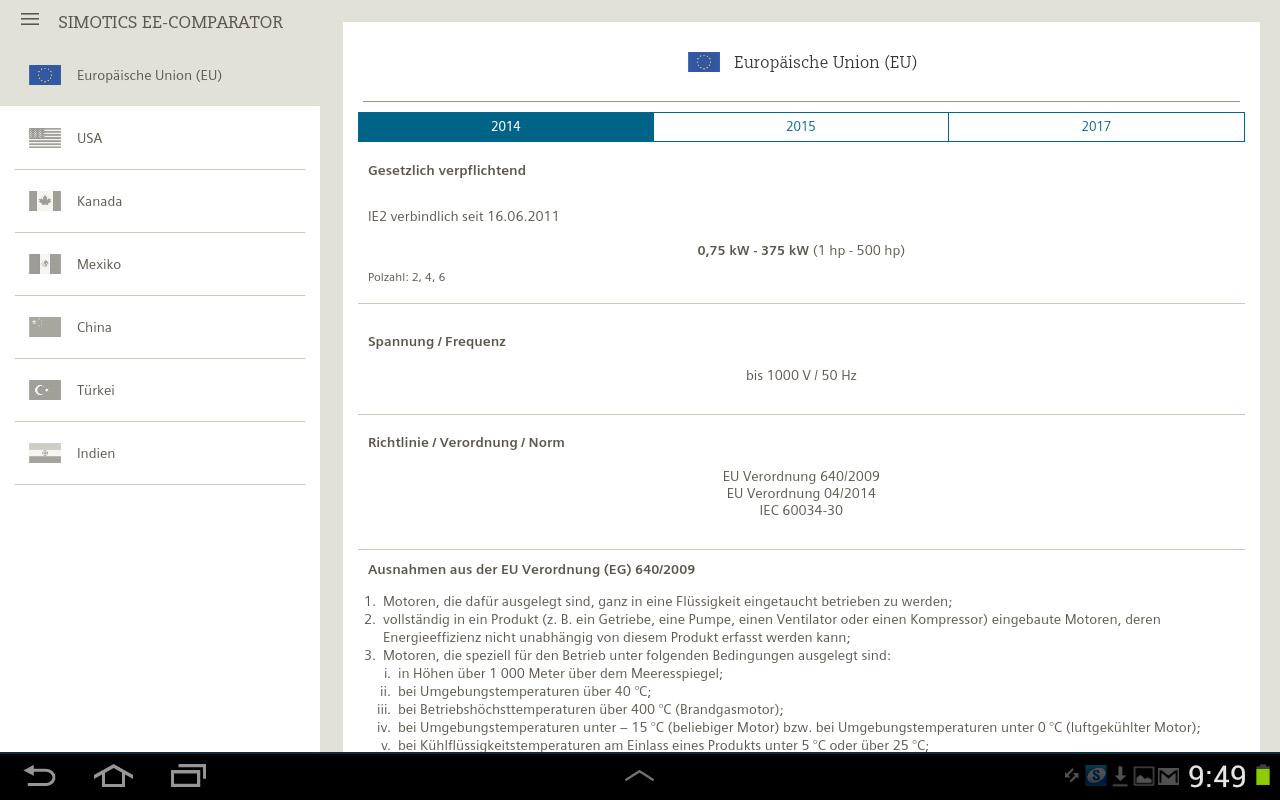This screenshot has width=1280, height=800.
Task: Pick Türkei in the sidebar
Action: click(x=160, y=390)
